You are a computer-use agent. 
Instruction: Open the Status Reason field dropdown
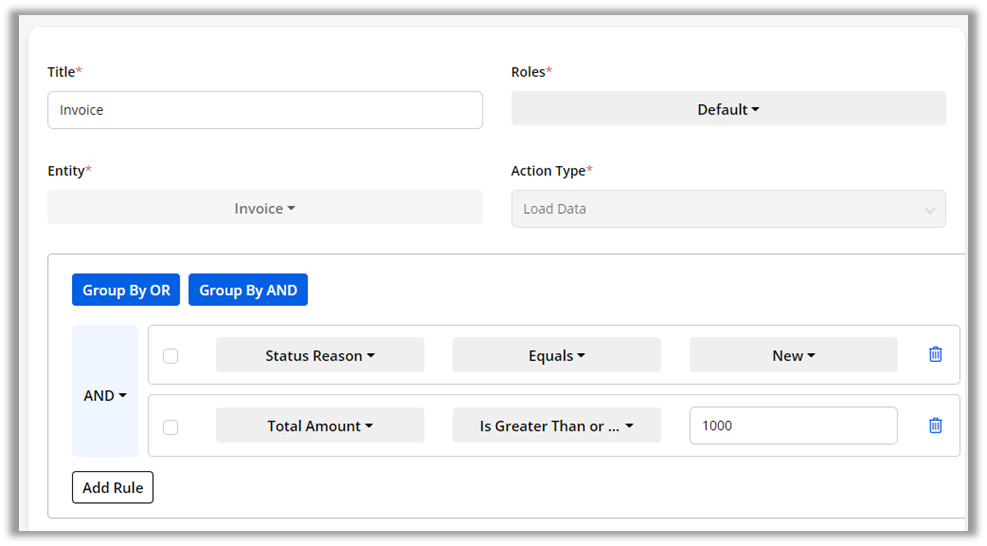[320, 355]
